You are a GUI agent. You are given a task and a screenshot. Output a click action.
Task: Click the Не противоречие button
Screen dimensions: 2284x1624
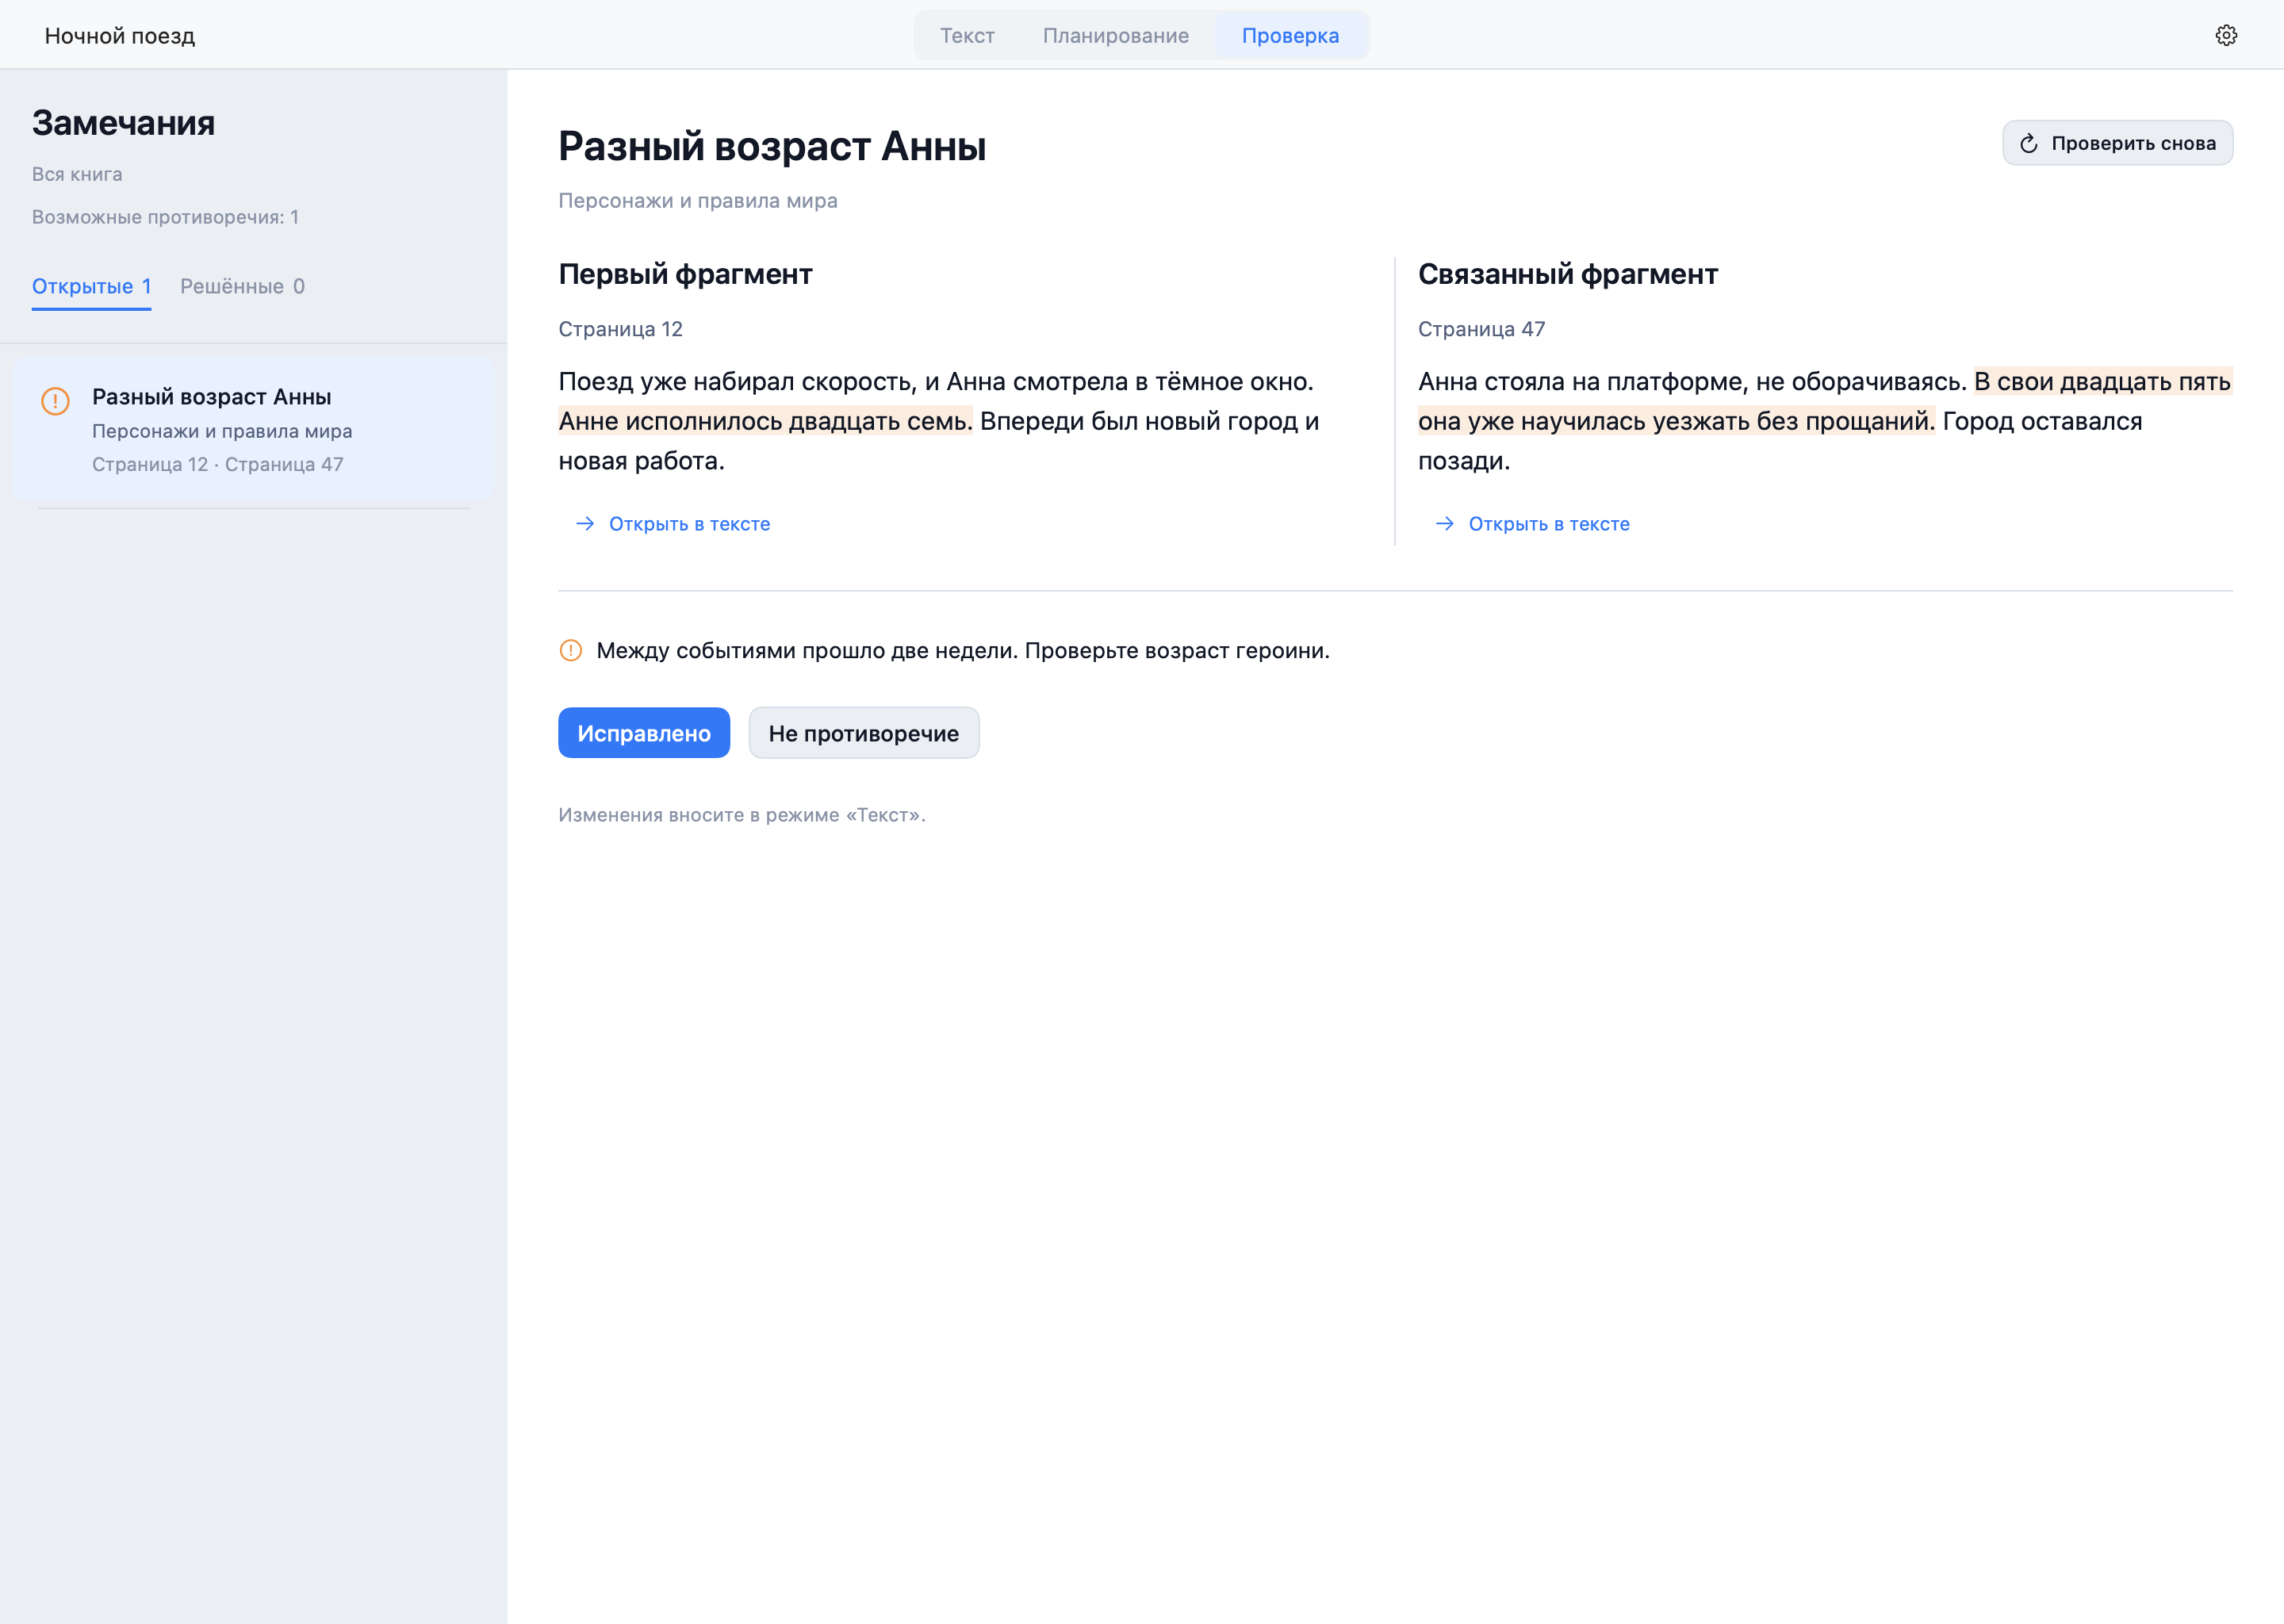[x=863, y=733]
